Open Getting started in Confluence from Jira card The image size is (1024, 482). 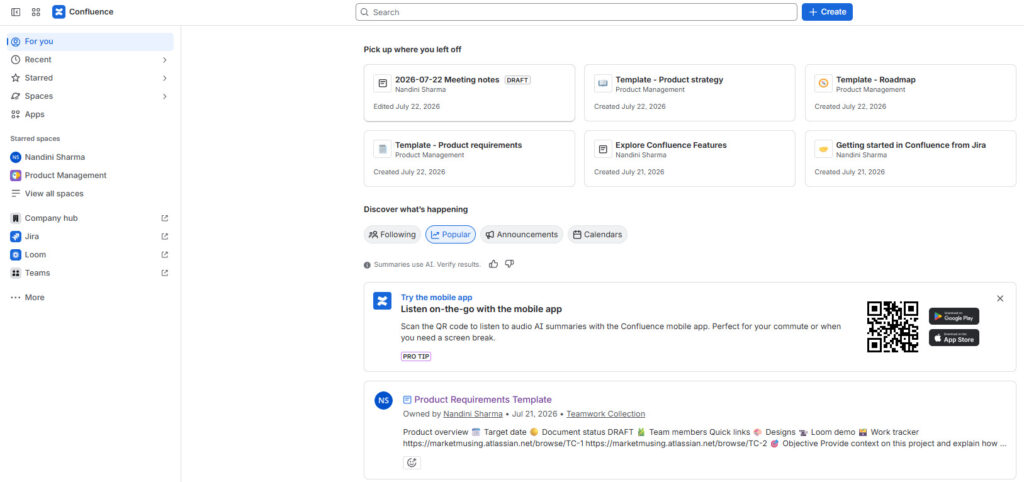point(910,159)
